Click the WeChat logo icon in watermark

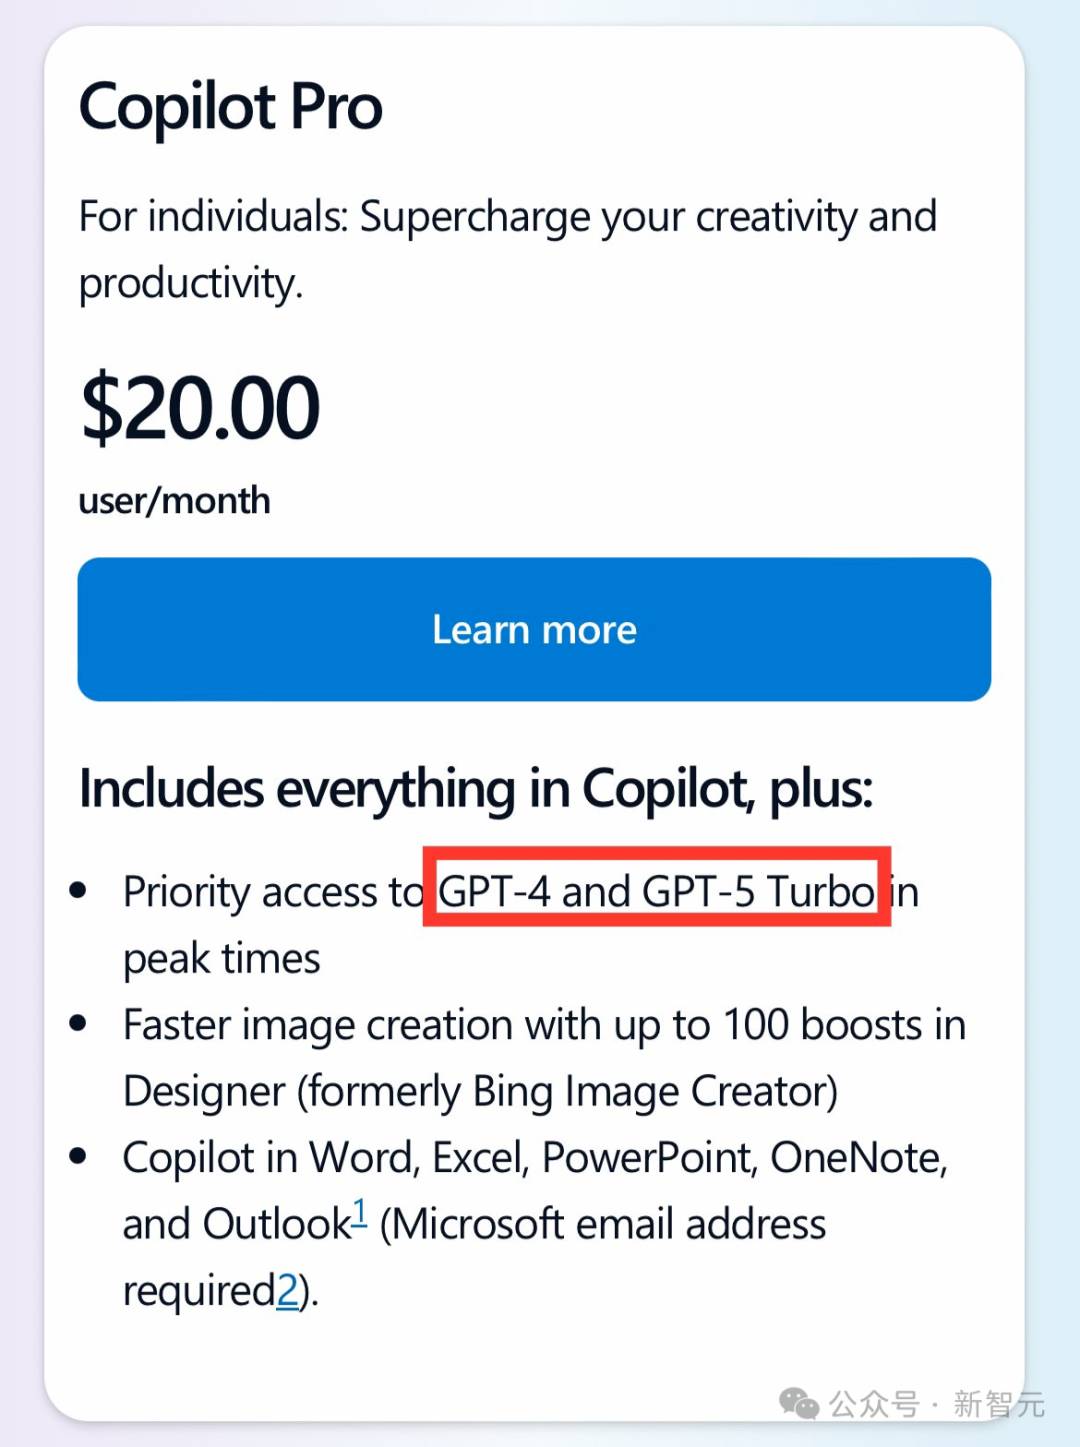click(x=799, y=1403)
